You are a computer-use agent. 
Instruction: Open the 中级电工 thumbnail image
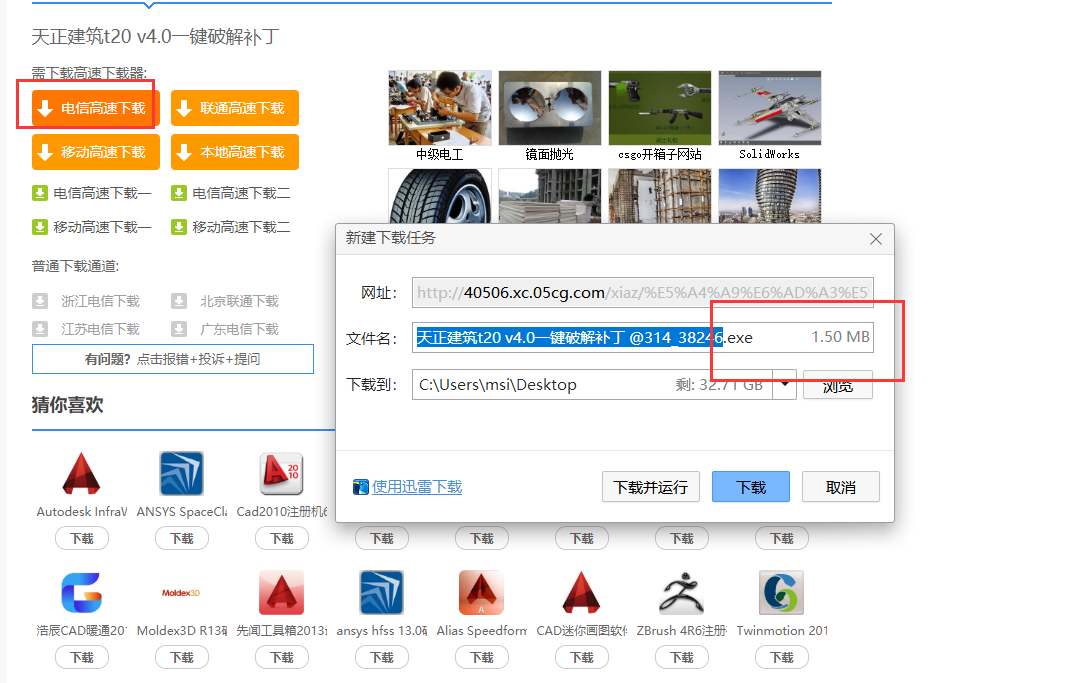pos(440,108)
